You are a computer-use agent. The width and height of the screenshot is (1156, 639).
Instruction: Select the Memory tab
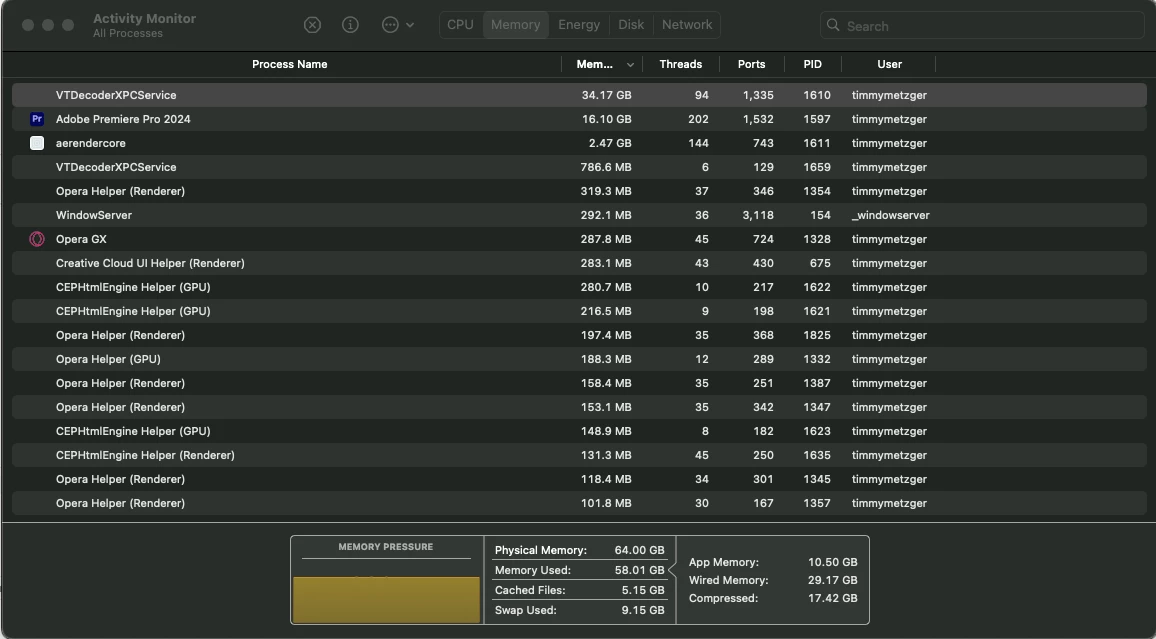515,24
